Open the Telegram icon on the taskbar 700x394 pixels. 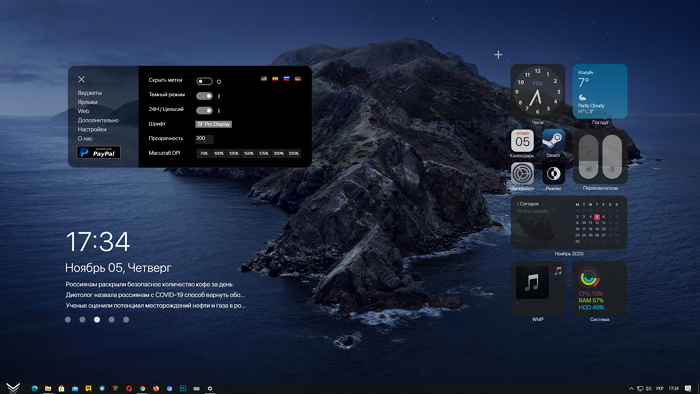click(102, 389)
